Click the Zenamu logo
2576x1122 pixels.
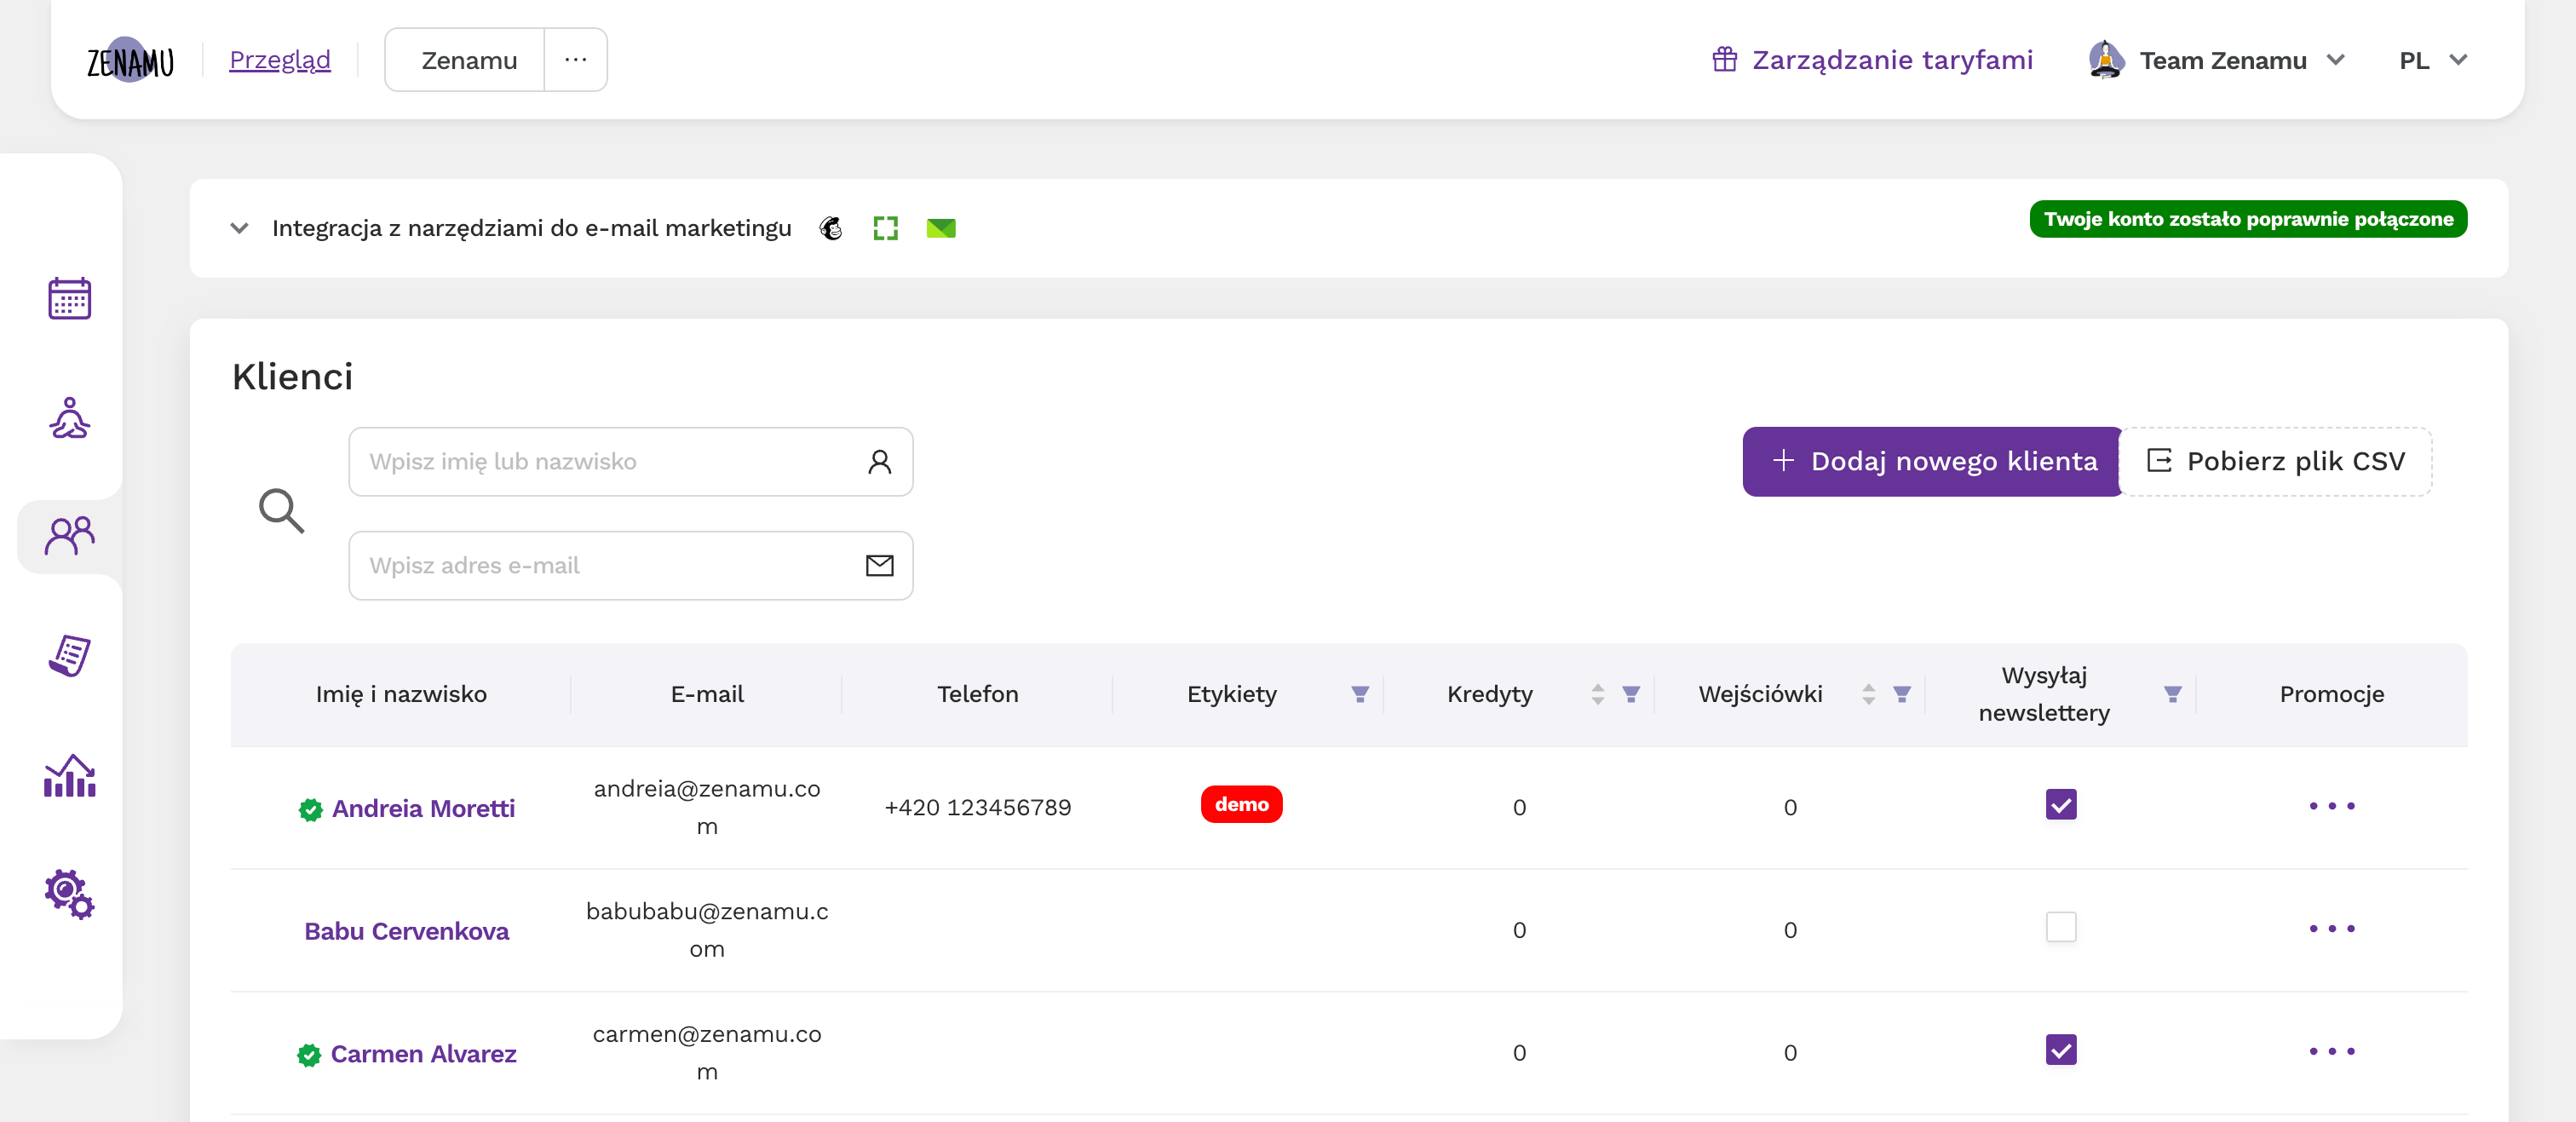pyautogui.click(x=130, y=60)
